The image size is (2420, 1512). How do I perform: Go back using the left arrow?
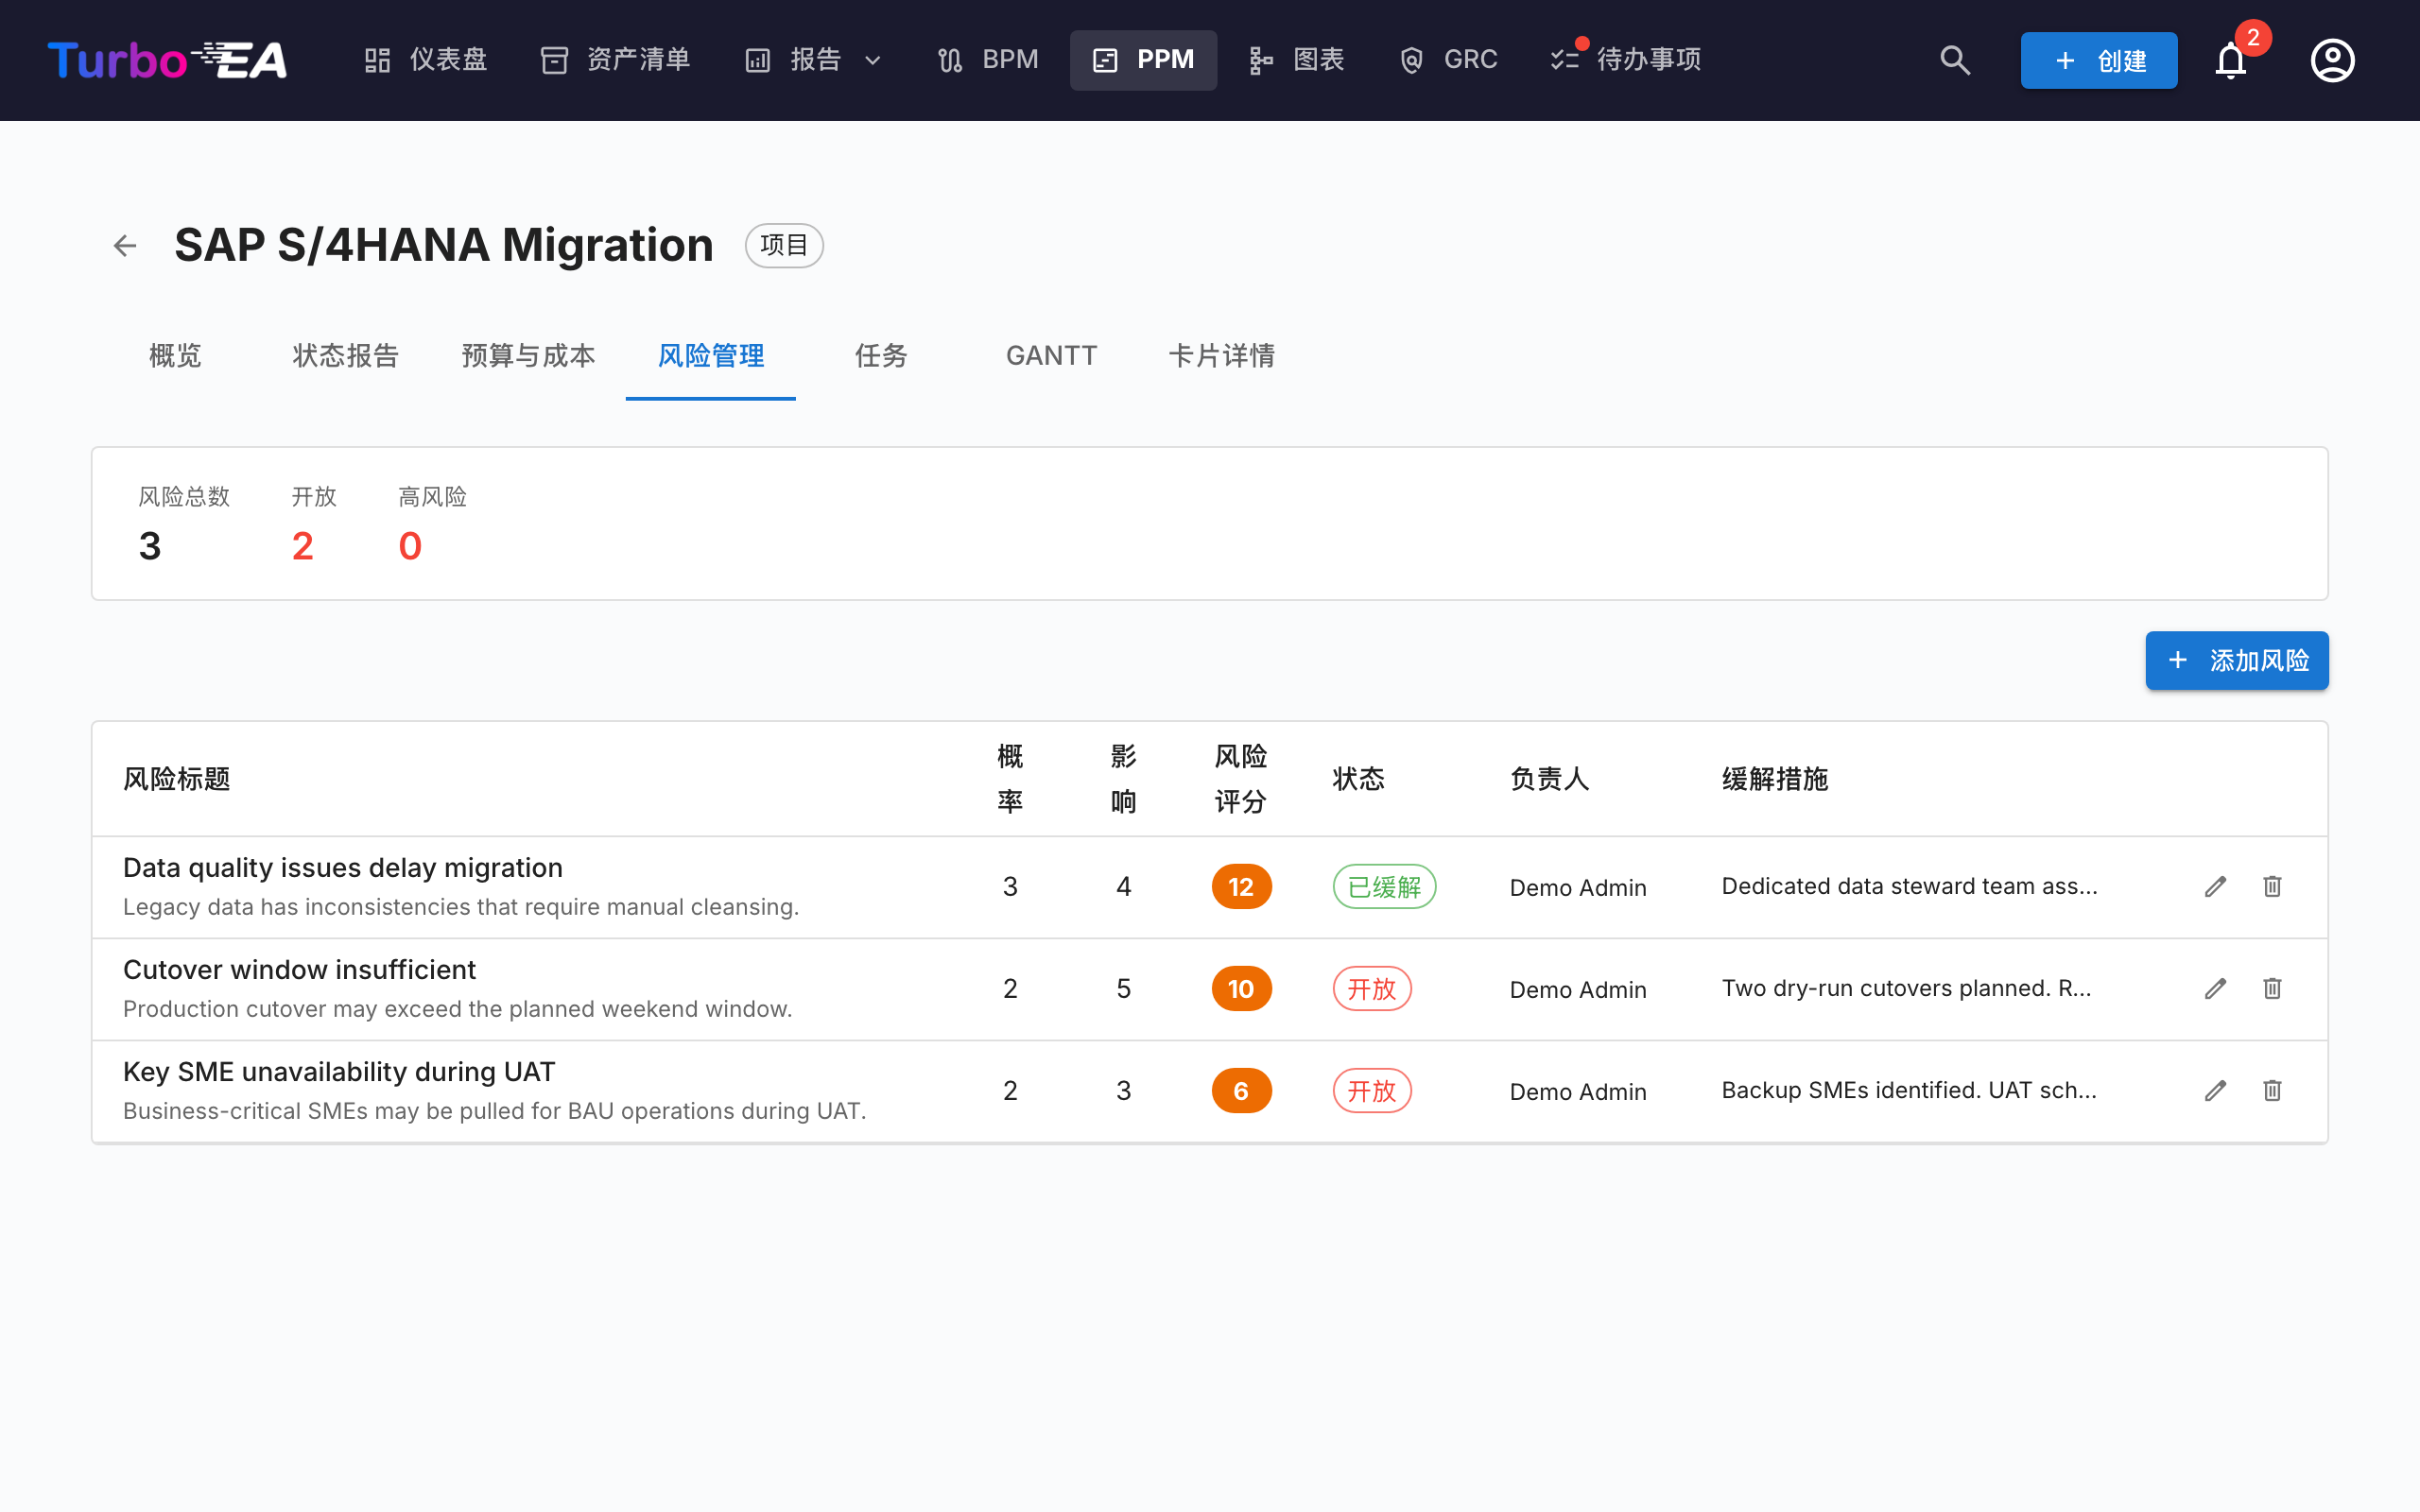pos(125,245)
